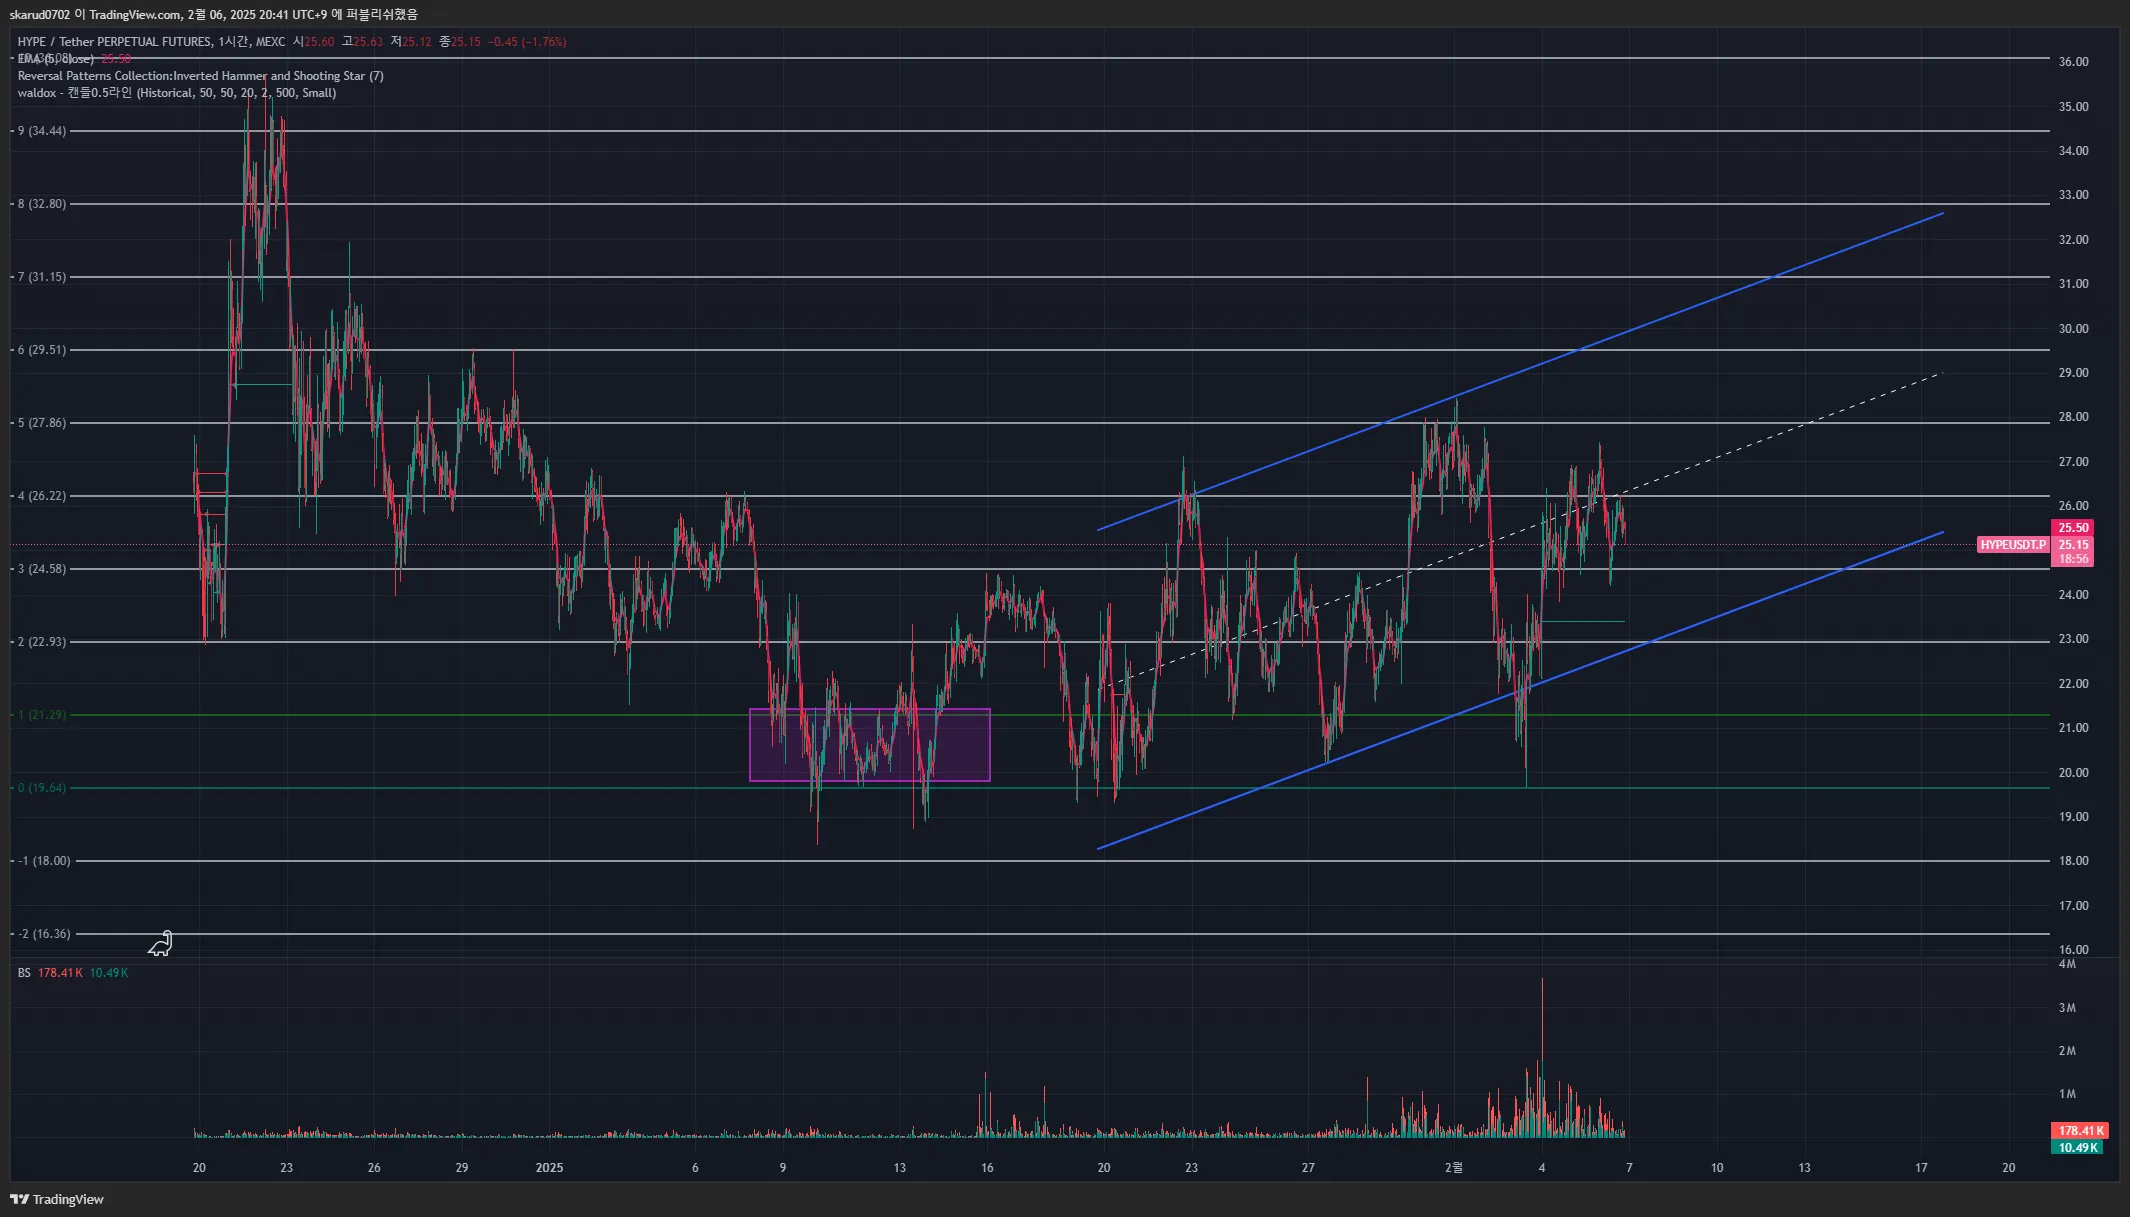Click the Fibonacci label -1 (18.00)
The image size is (2130, 1217).
44,861
